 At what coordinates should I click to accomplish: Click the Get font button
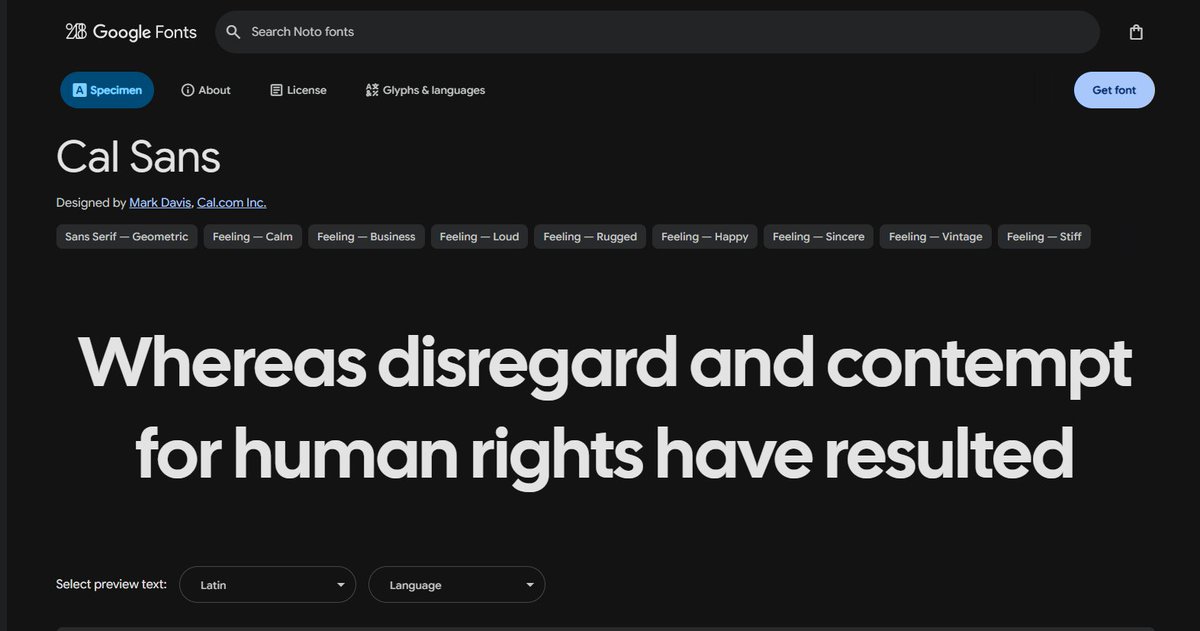point(1114,90)
